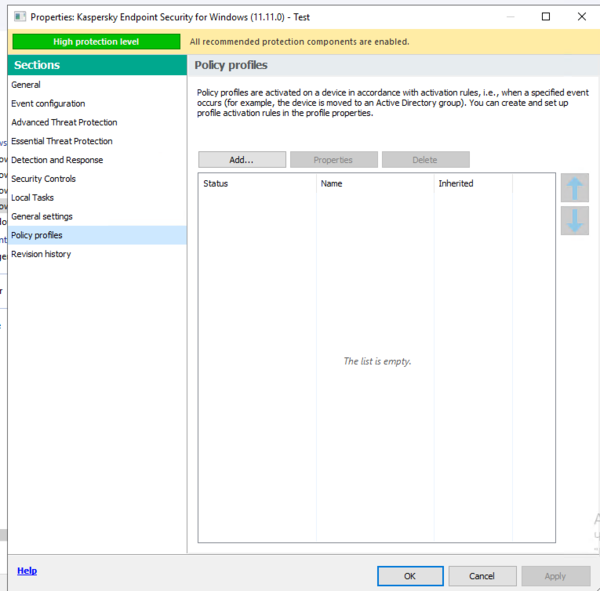This screenshot has height=591, width=600.
Task: Click the move profile down arrow
Action: tap(574, 220)
